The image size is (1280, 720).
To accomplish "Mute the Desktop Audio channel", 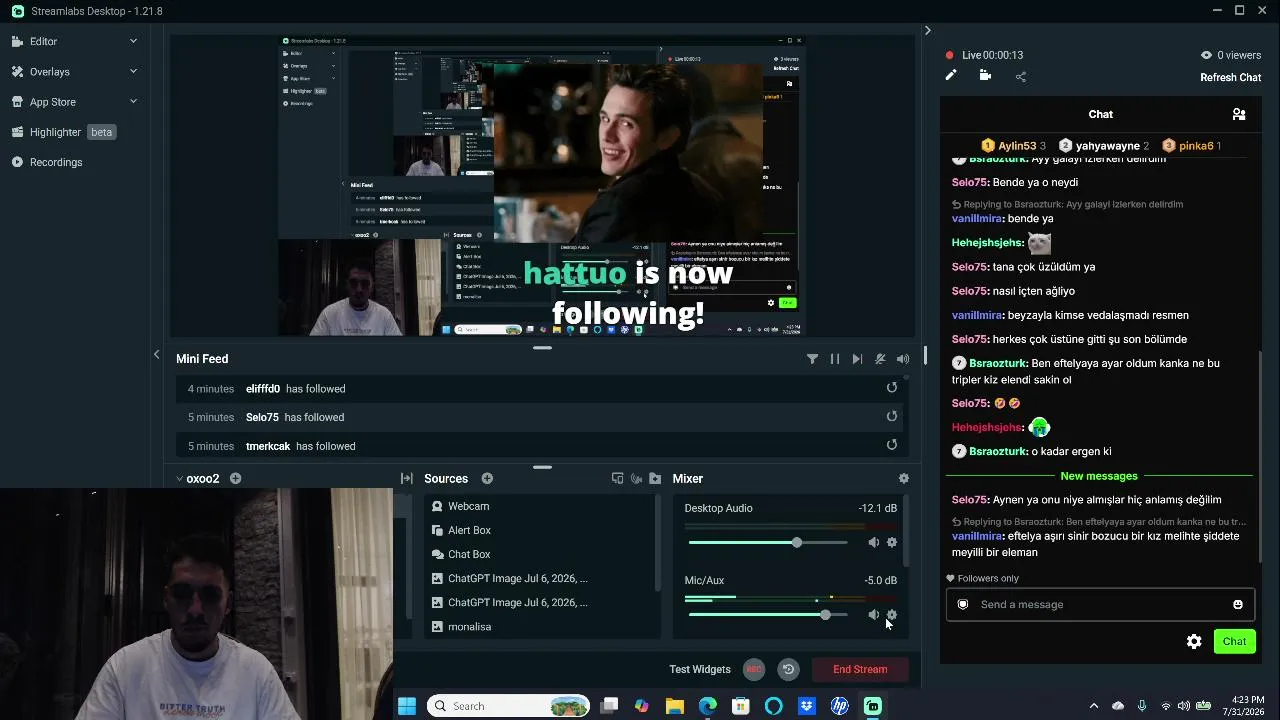I will pyautogui.click(x=873, y=542).
